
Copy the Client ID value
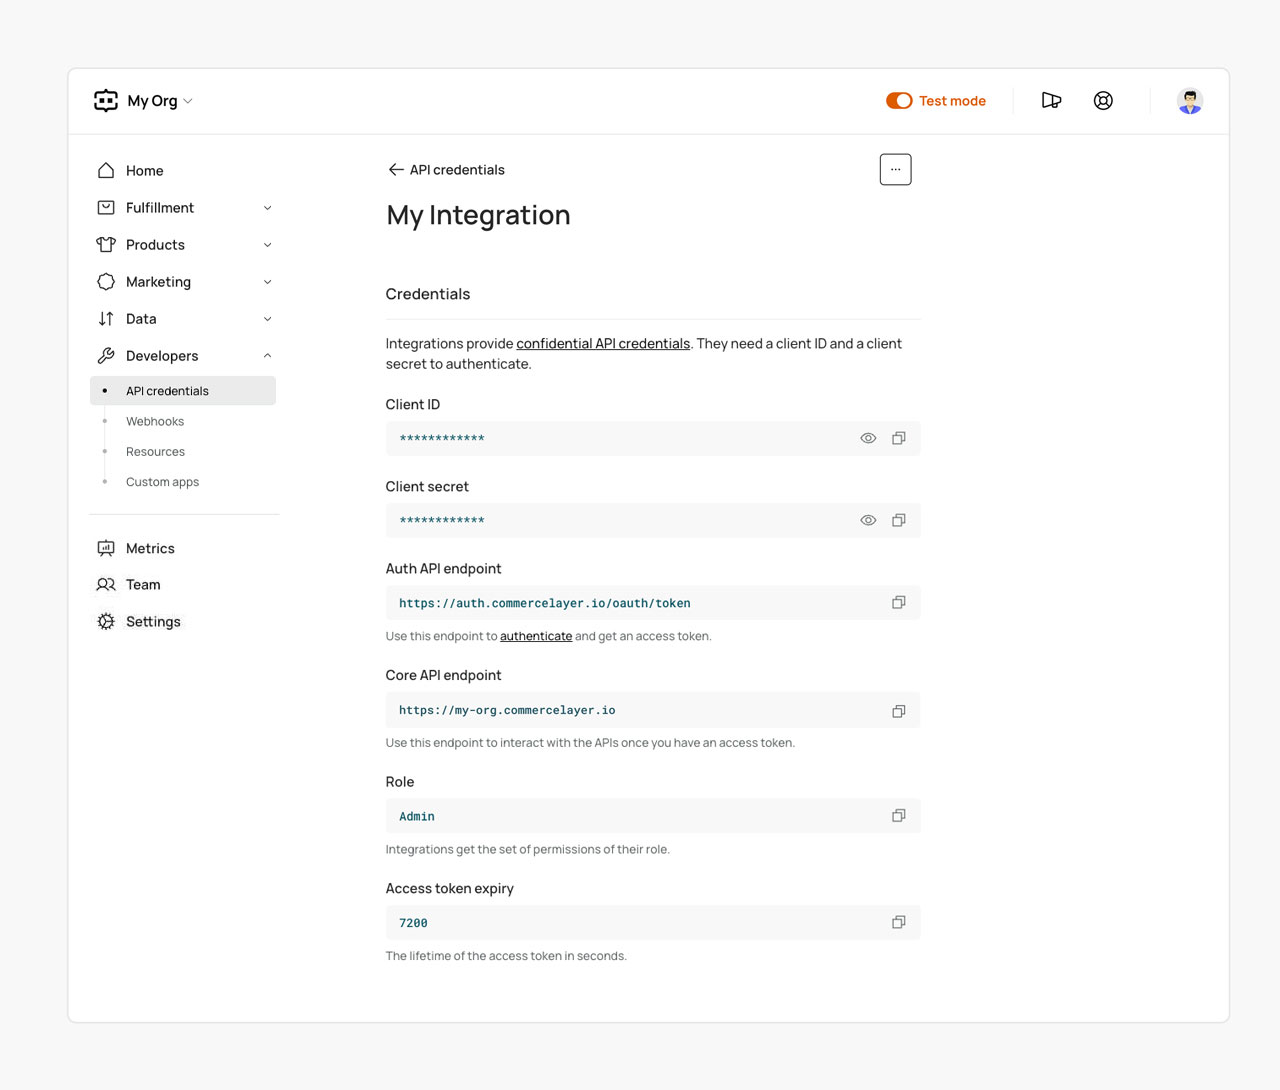pyautogui.click(x=898, y=438)
